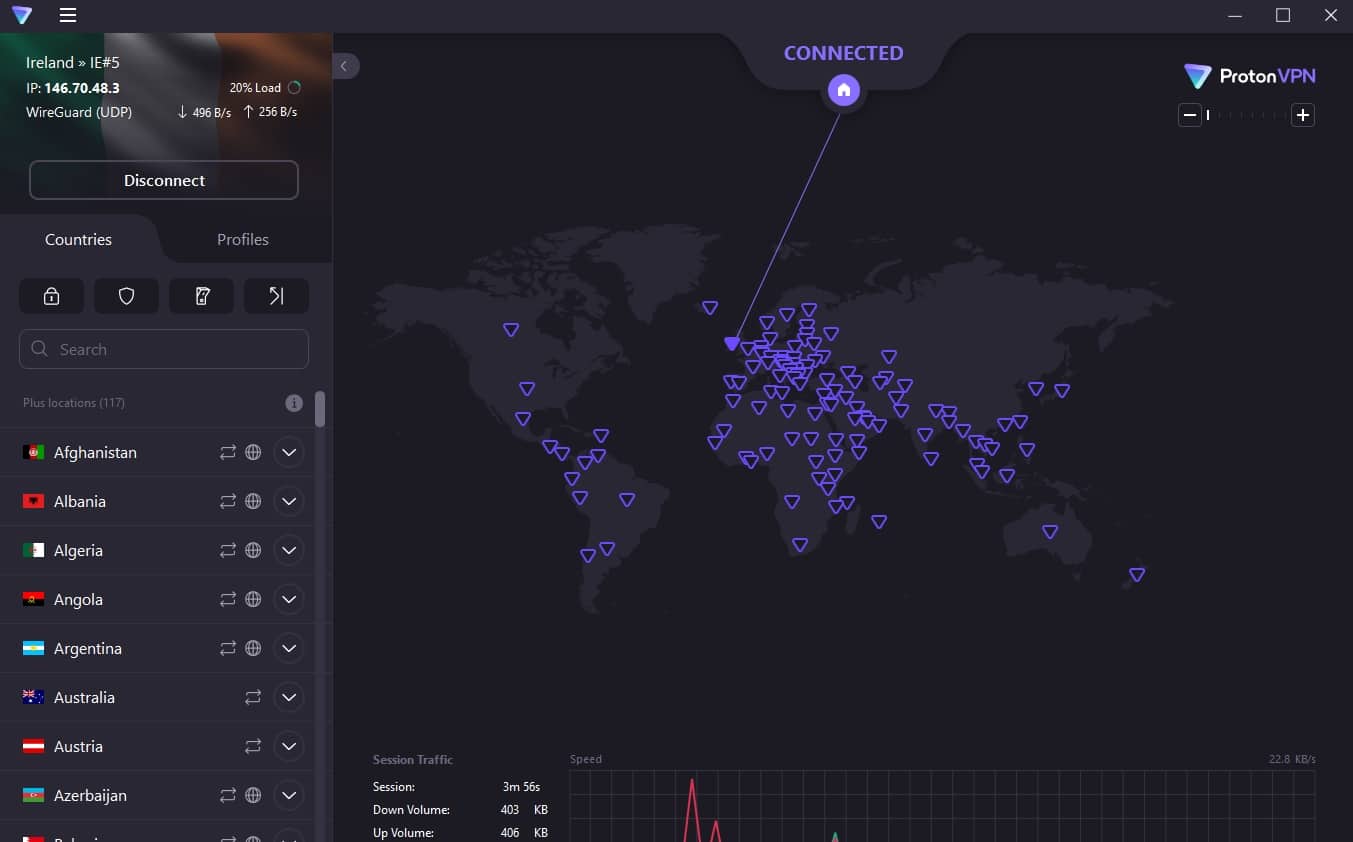
Task: Click the Iceland map marker
Action: coord(710,308)
